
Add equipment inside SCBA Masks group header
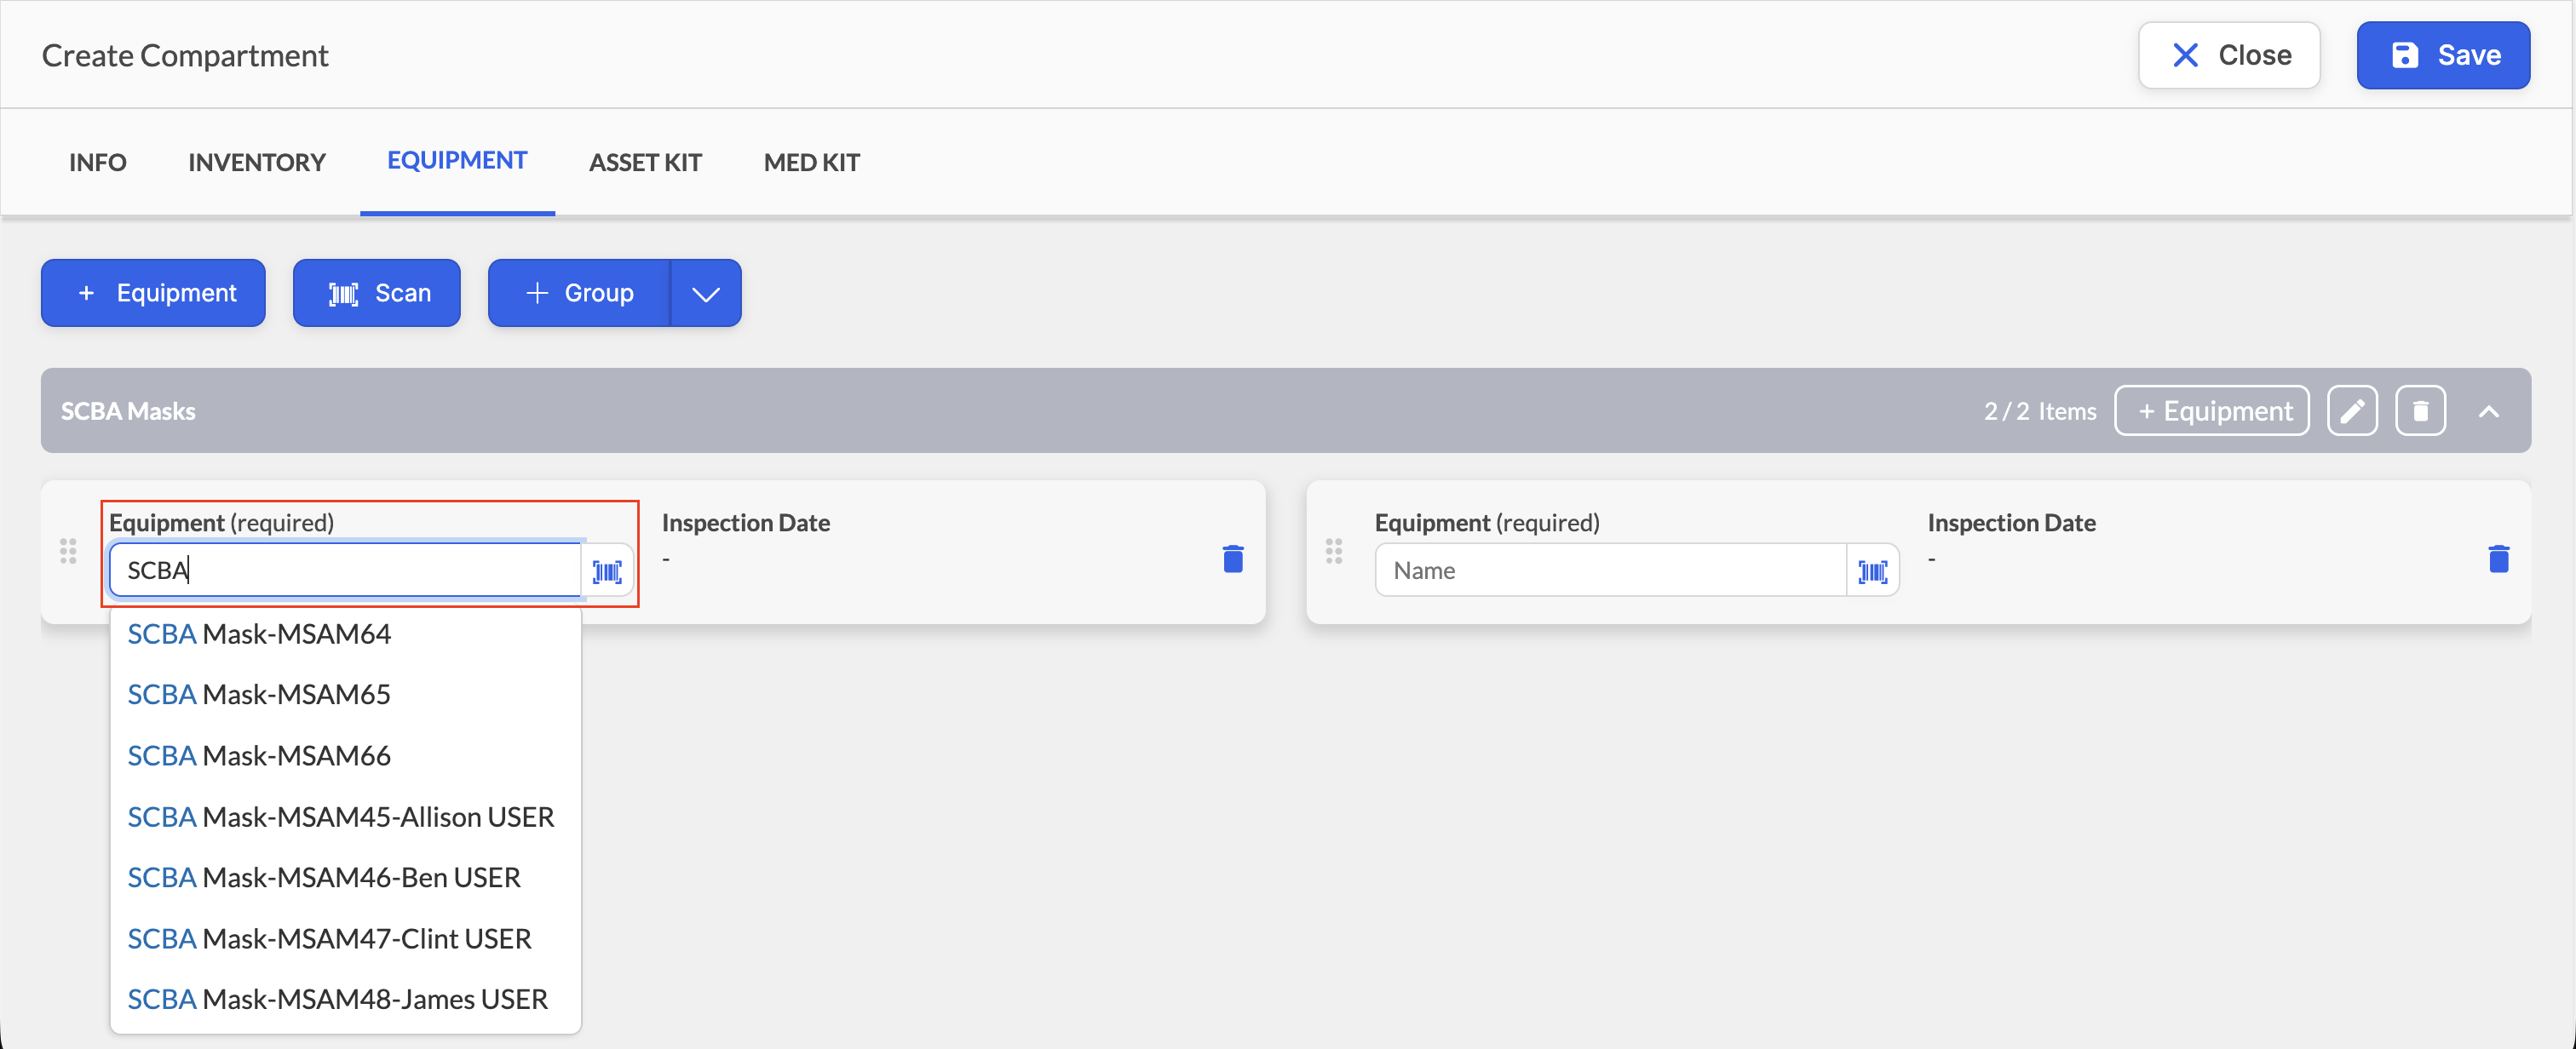2211,411
